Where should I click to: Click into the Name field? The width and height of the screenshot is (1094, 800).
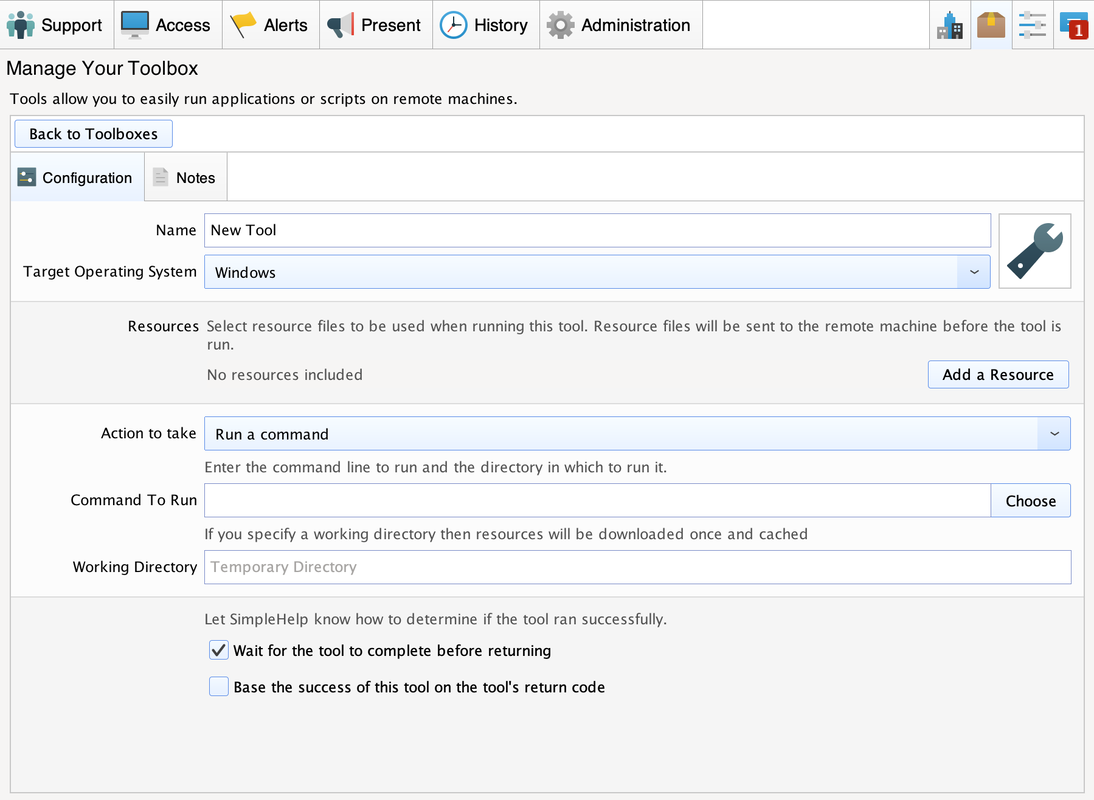pyautogui.click(x=597, y=230)
